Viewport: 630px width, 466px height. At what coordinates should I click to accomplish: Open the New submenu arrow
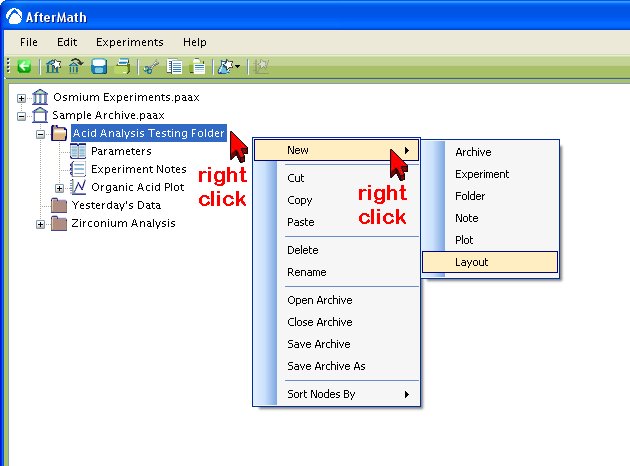coord(407,150)
